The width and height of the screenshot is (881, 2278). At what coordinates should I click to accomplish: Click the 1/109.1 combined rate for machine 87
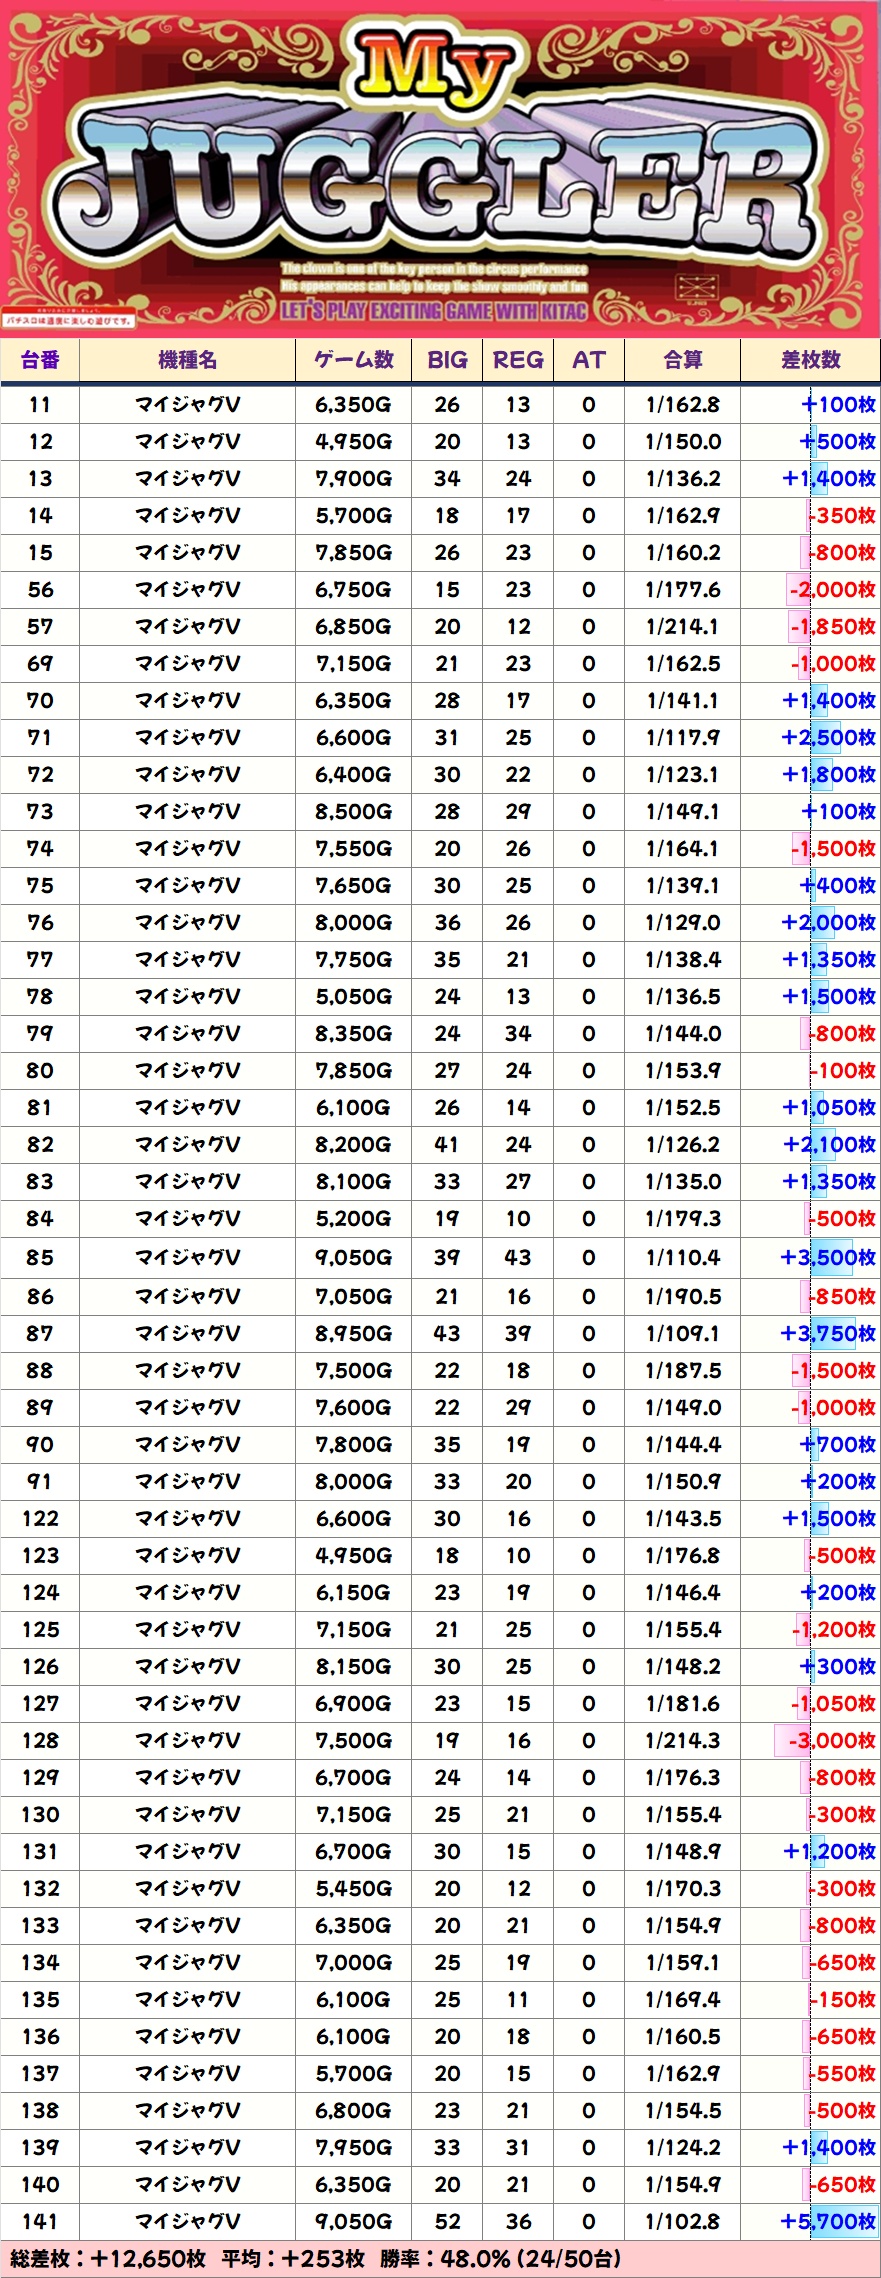click(683, 1333)
